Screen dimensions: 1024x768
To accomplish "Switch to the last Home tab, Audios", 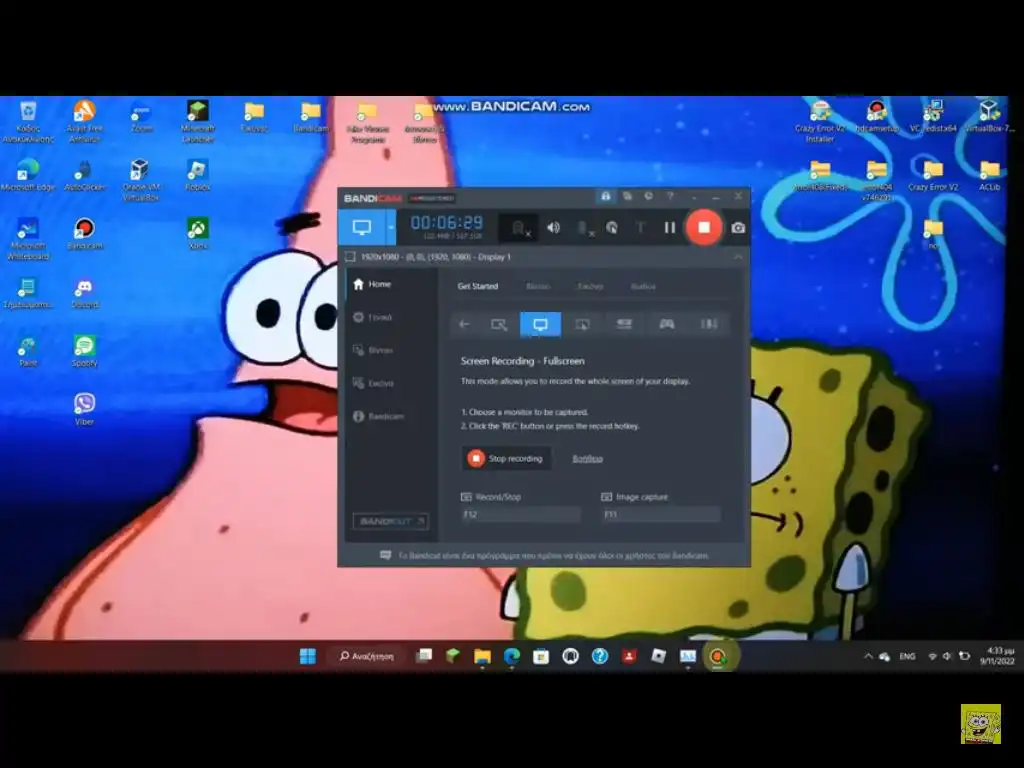I will [x=643, y=286].
